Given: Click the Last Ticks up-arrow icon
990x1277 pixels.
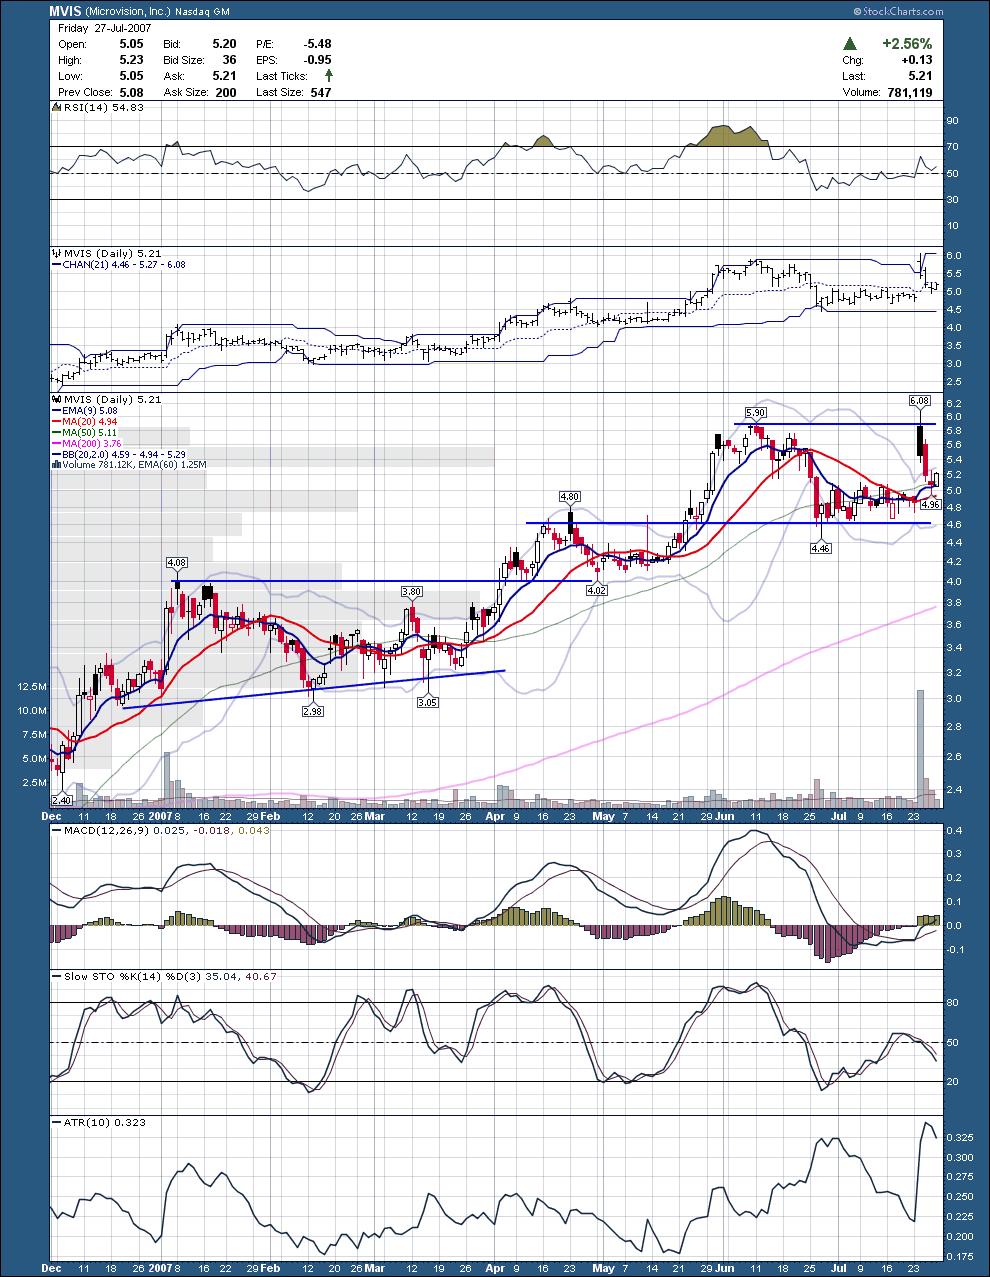Looking at the screenshot, I should click(328, 76).
